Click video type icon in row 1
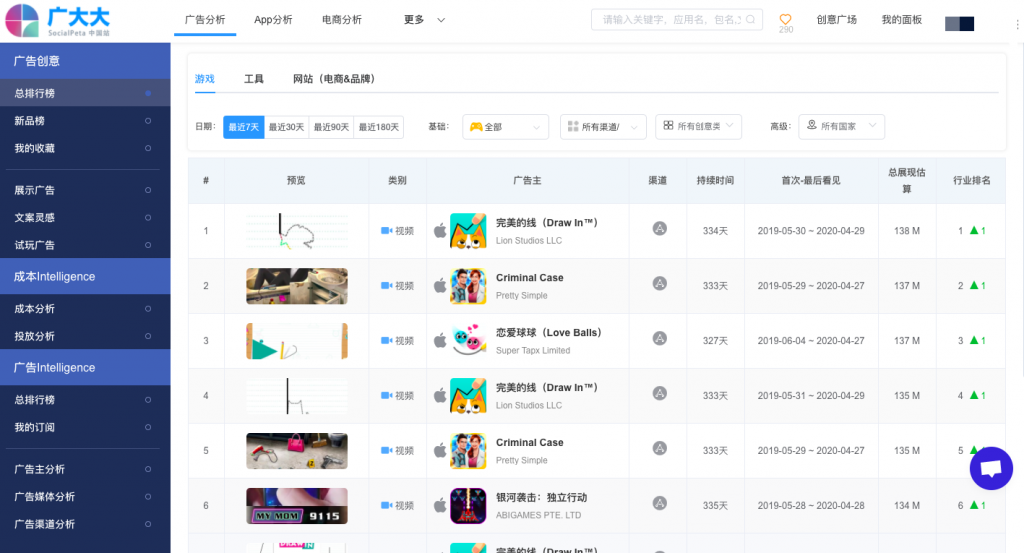 tap(387, 230)
